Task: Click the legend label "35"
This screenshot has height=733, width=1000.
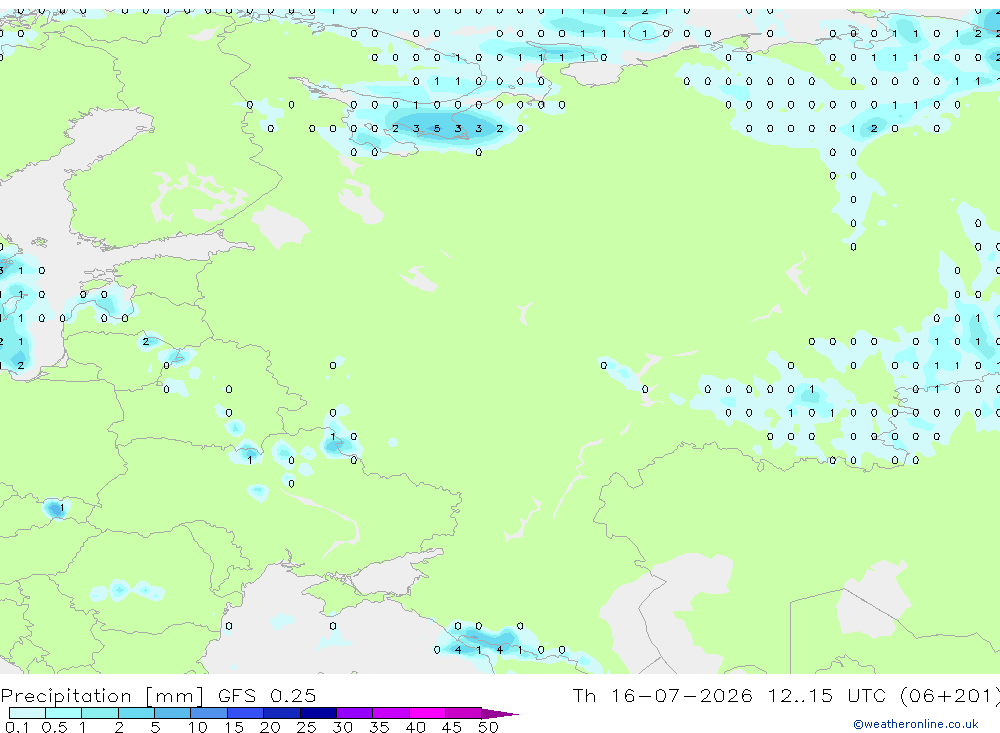Action: pos(379,727)
